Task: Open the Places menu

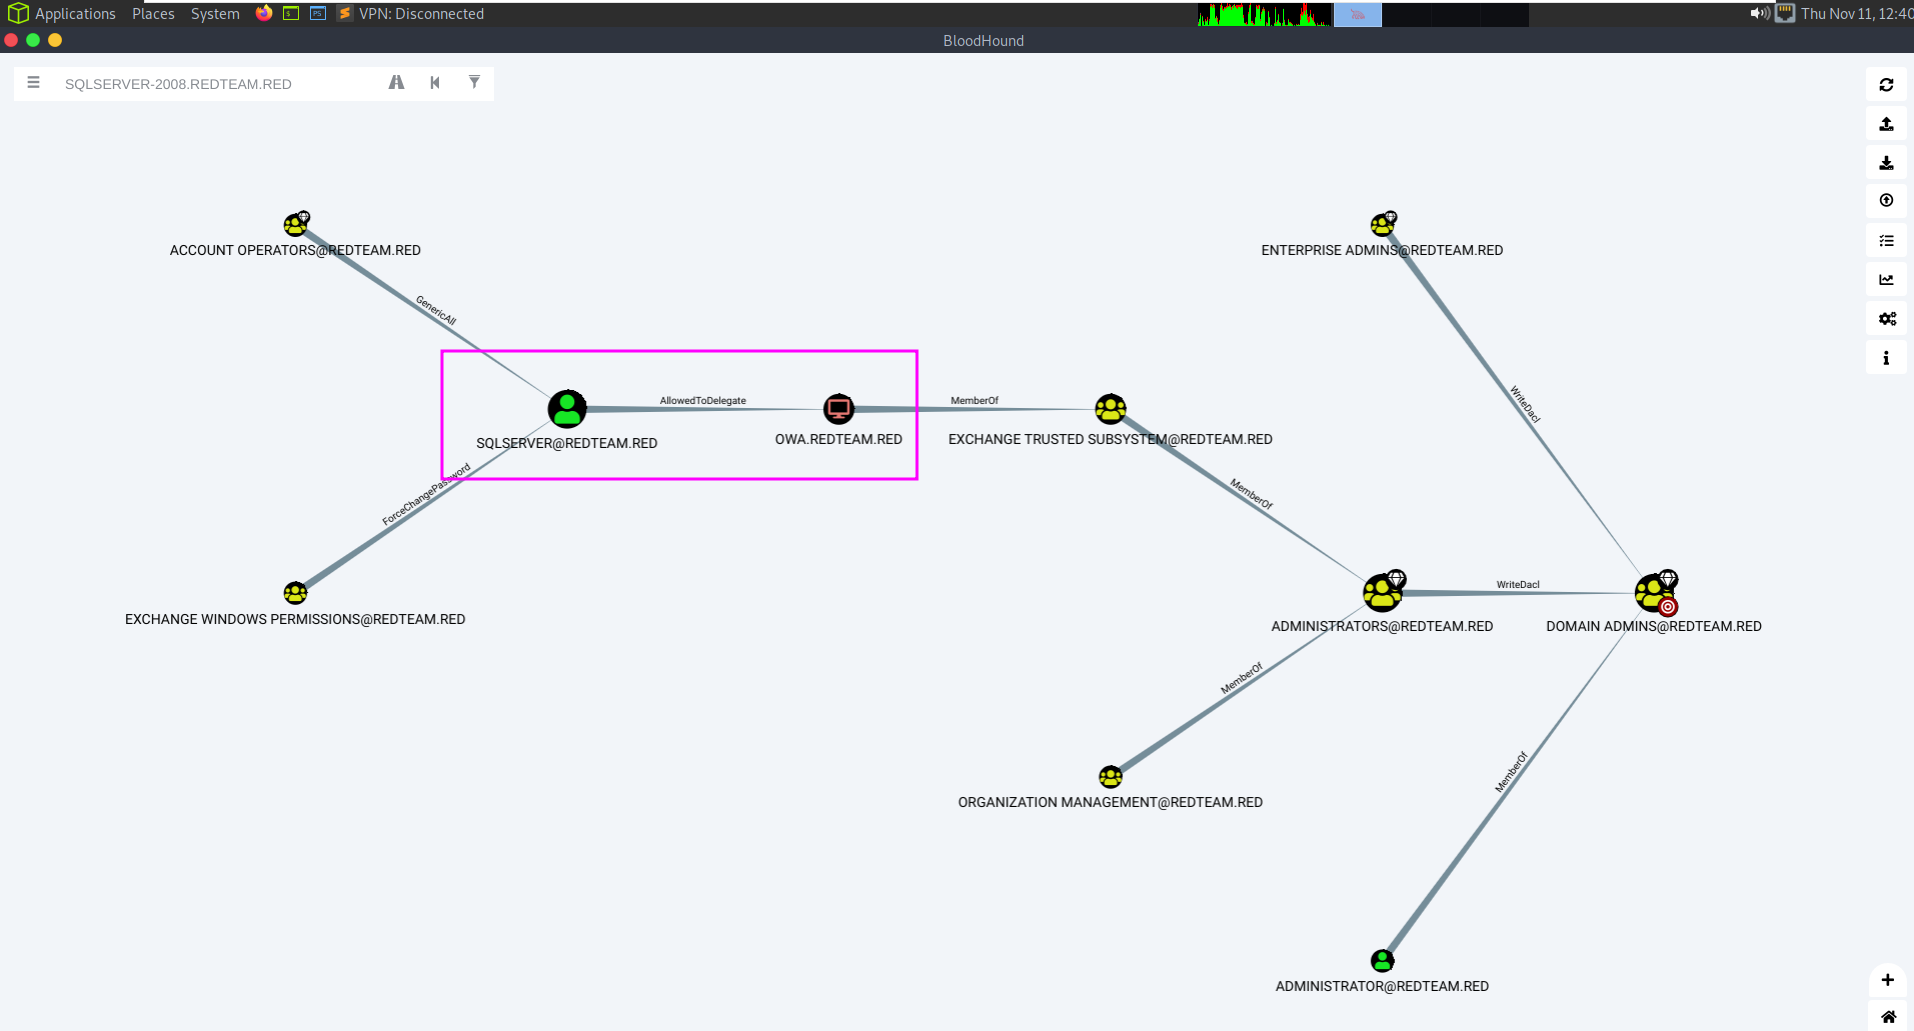Action: click(x=153, y=14)
